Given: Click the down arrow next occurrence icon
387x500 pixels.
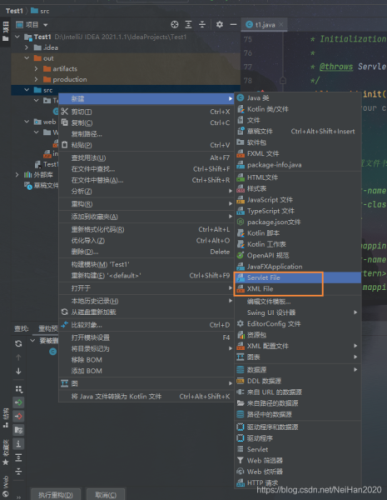Looking at the screenshot, I should point(19,371).
